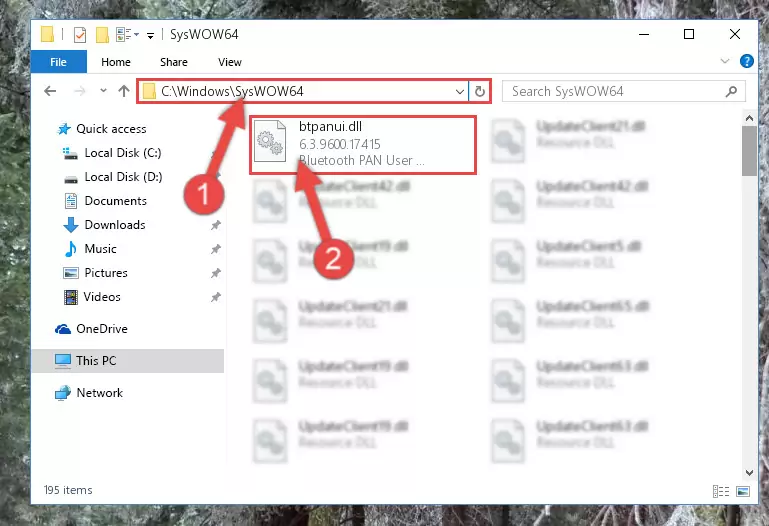Viewport: 769px width, 526px height.
Task: Open the View ribbon tab
Action: pos(230,62)
